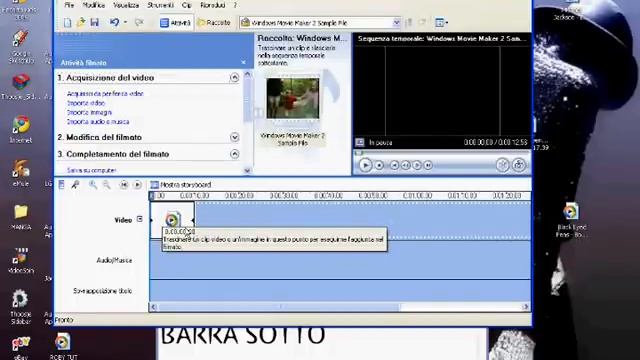640x360 pixels.
Task: Click the Mostra storyboard button
Action: click(x=180, y=185)
